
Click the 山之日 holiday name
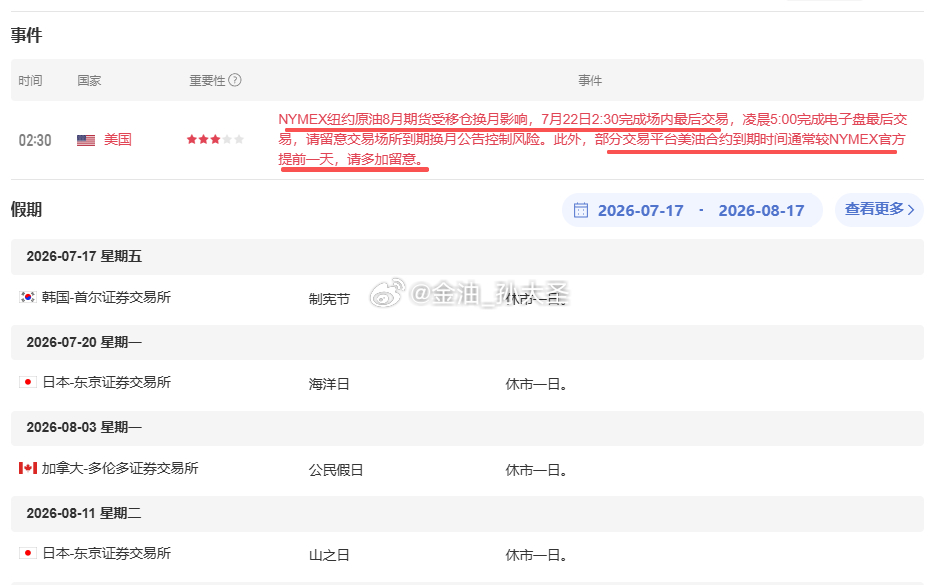pos(329,556)
